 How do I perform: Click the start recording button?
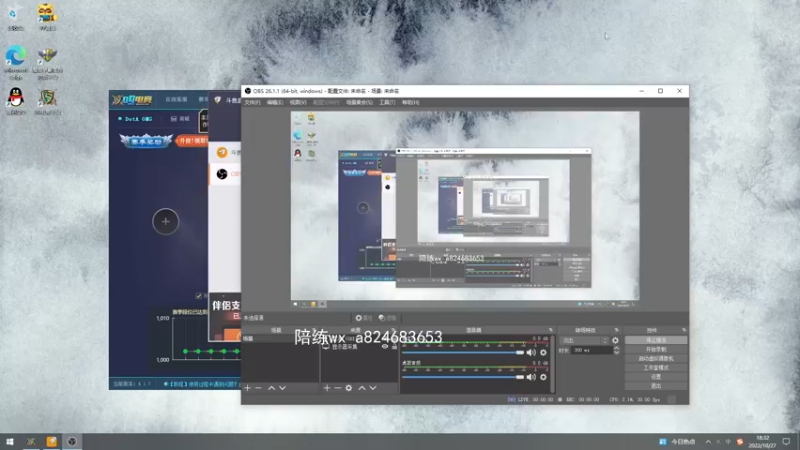(x=656, y=349)
